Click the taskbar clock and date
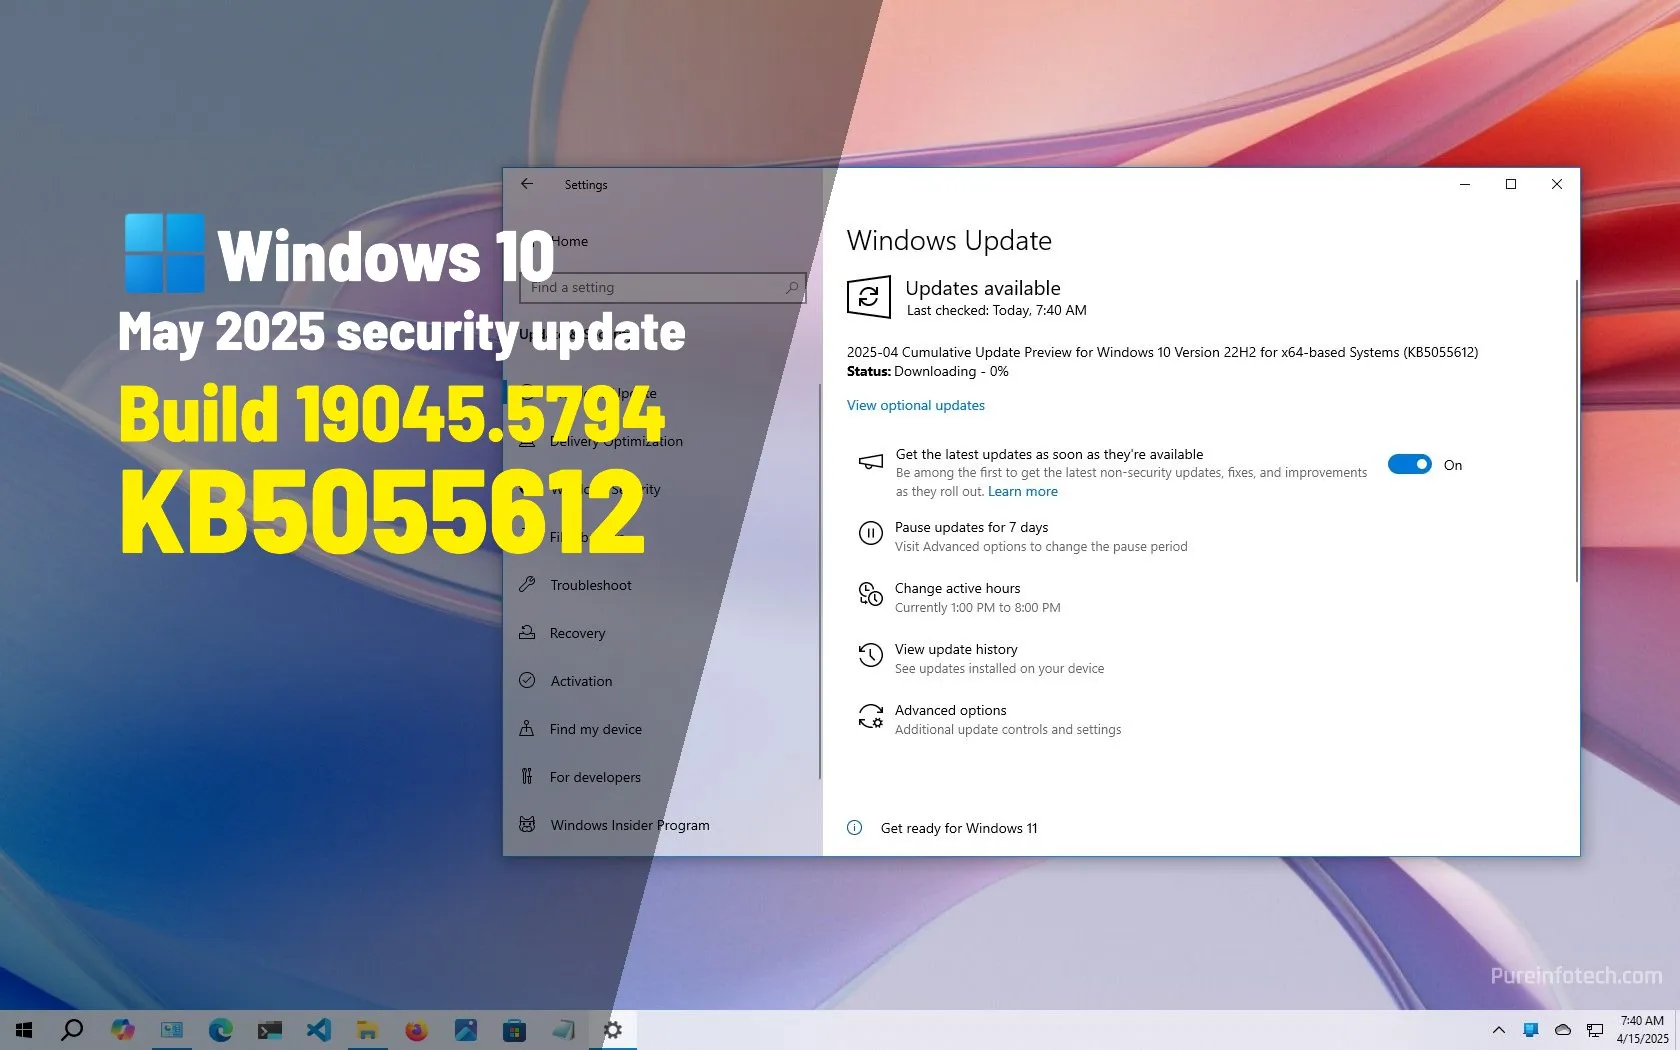1680x1050 pixels. tap(1642, 1030)
